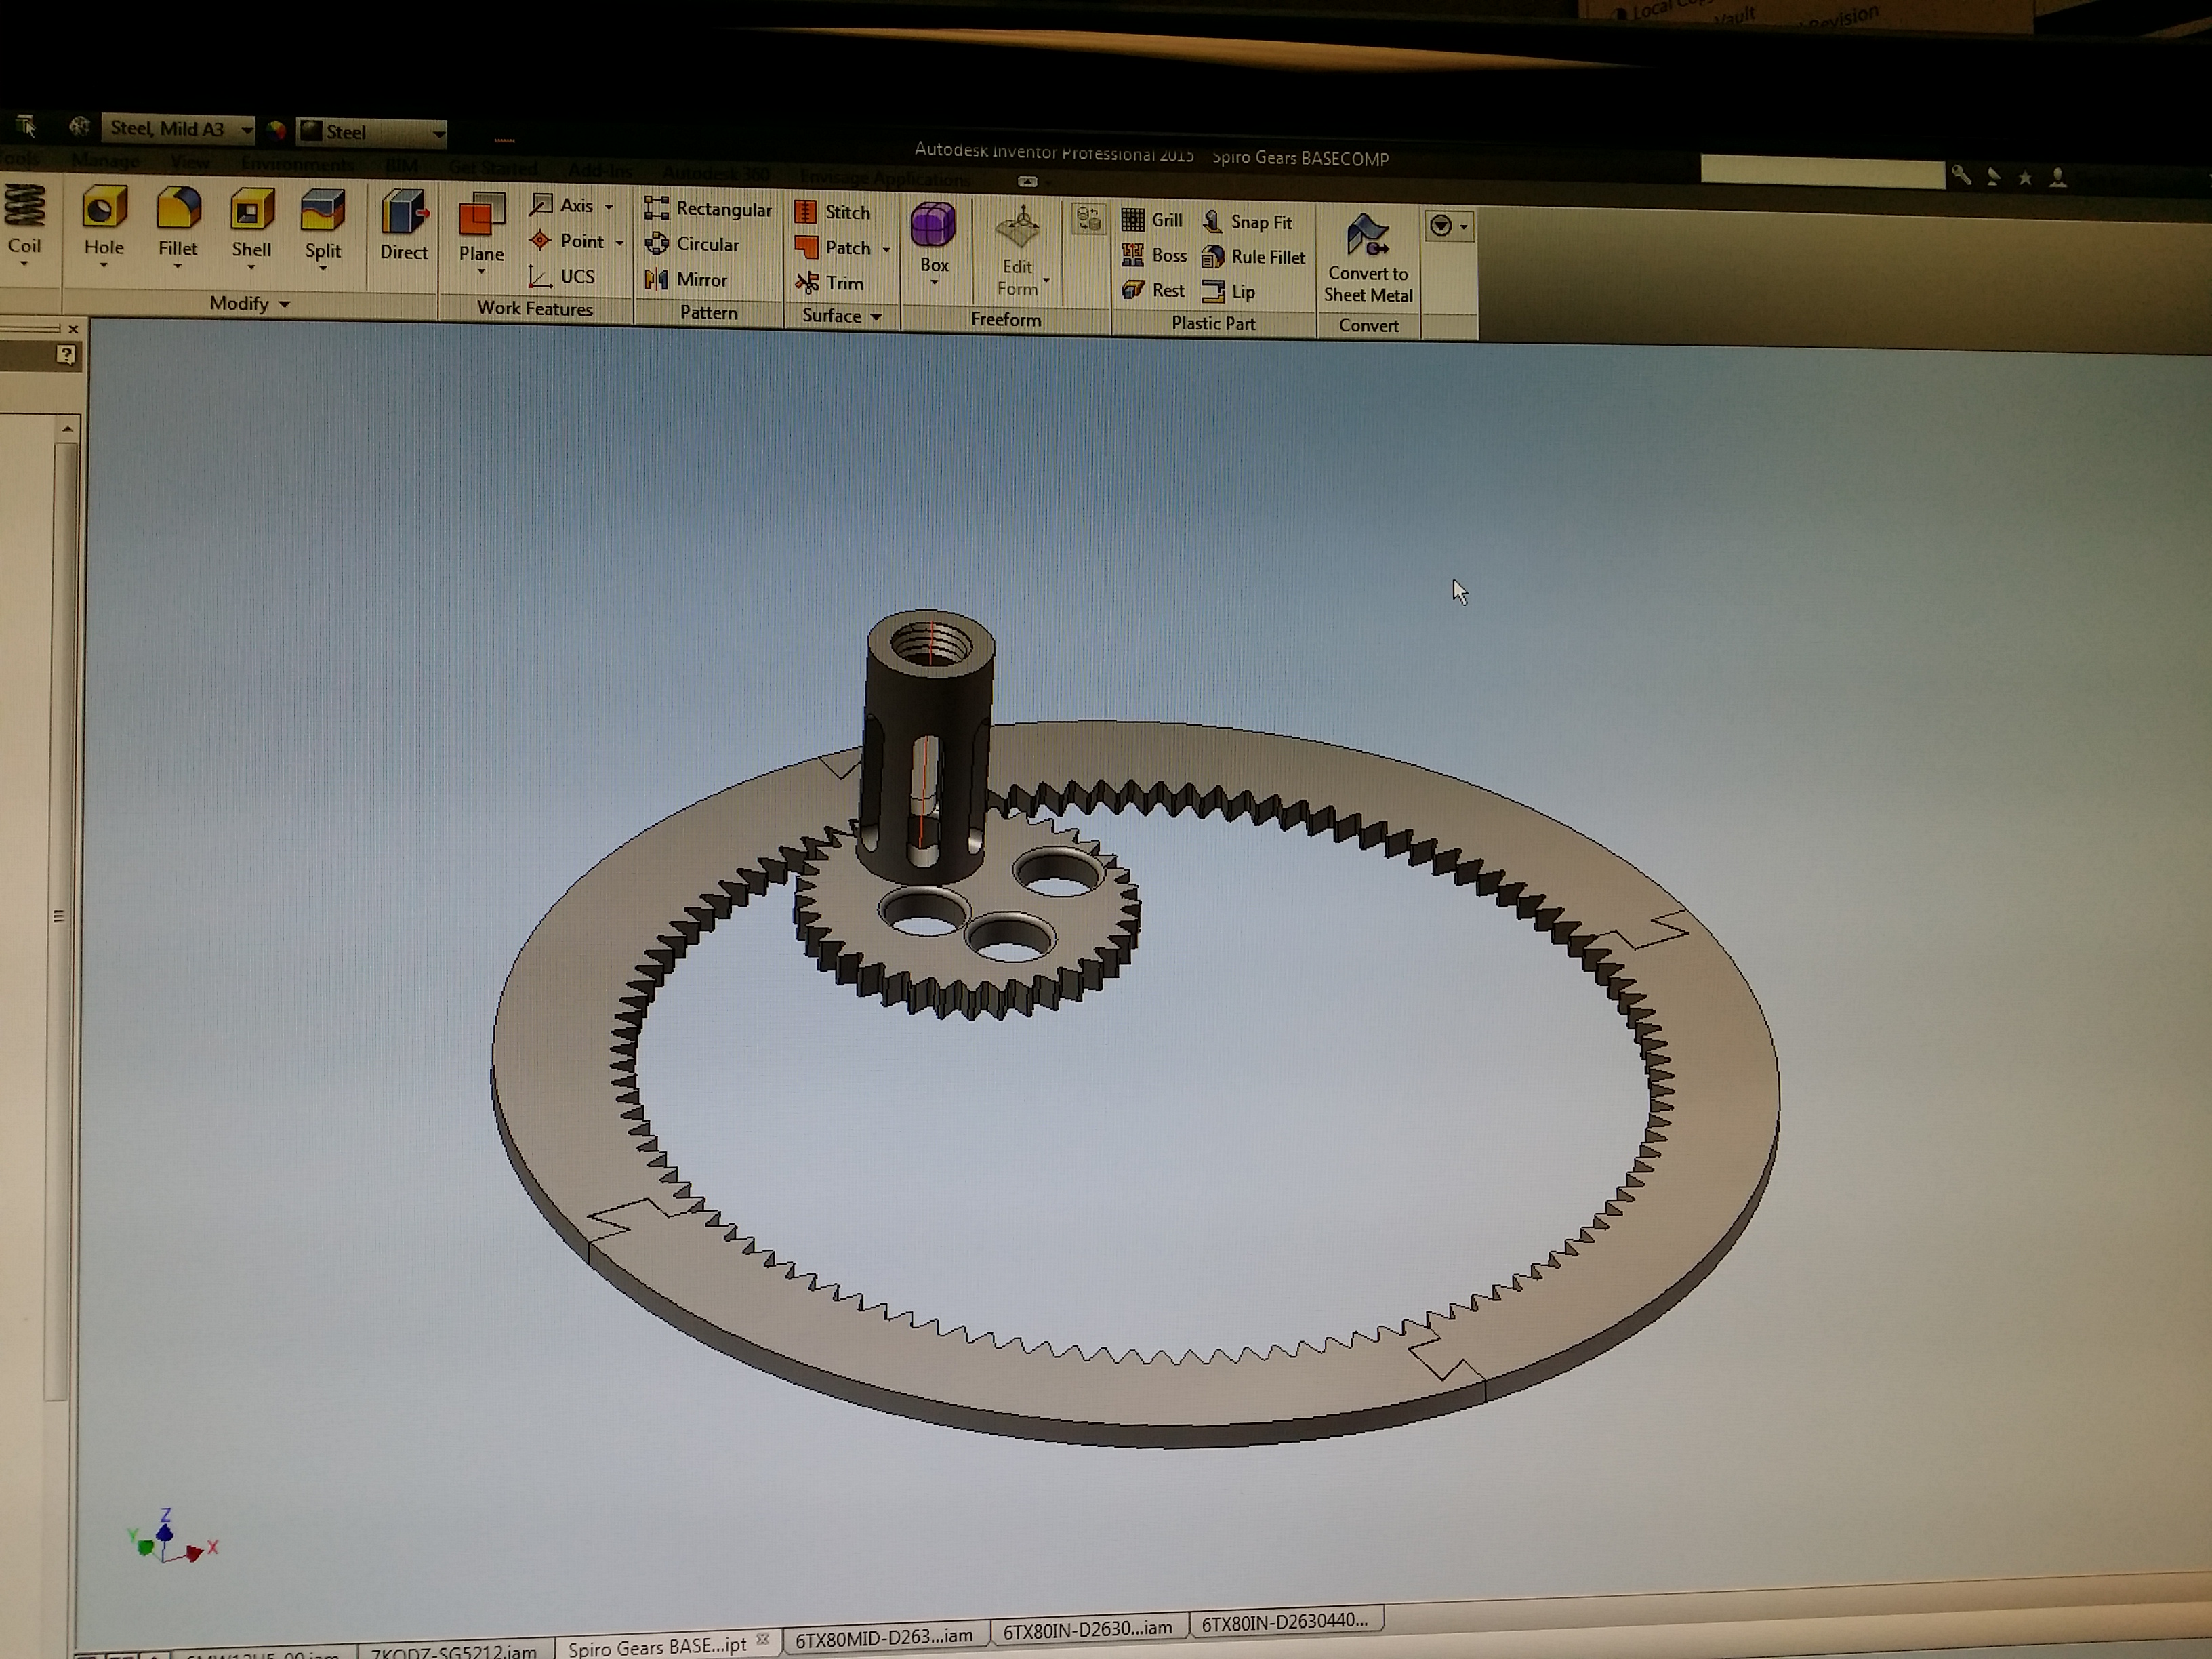Viewport: 2212px width, 1659px height.
Task: Switch to 6TX80IN-D2630...iam document tab
Action: [1088, 1629]
